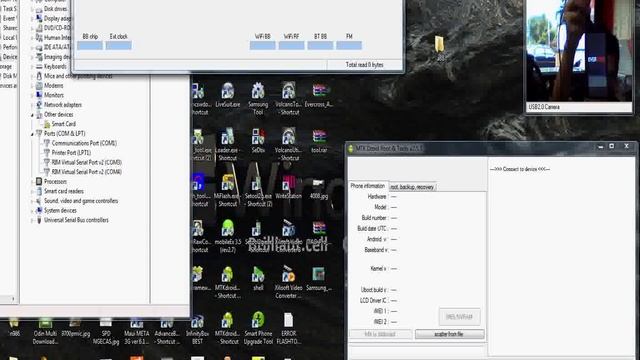
Task: Click the BT BB status indicator bar
Action: pos(320,46)
